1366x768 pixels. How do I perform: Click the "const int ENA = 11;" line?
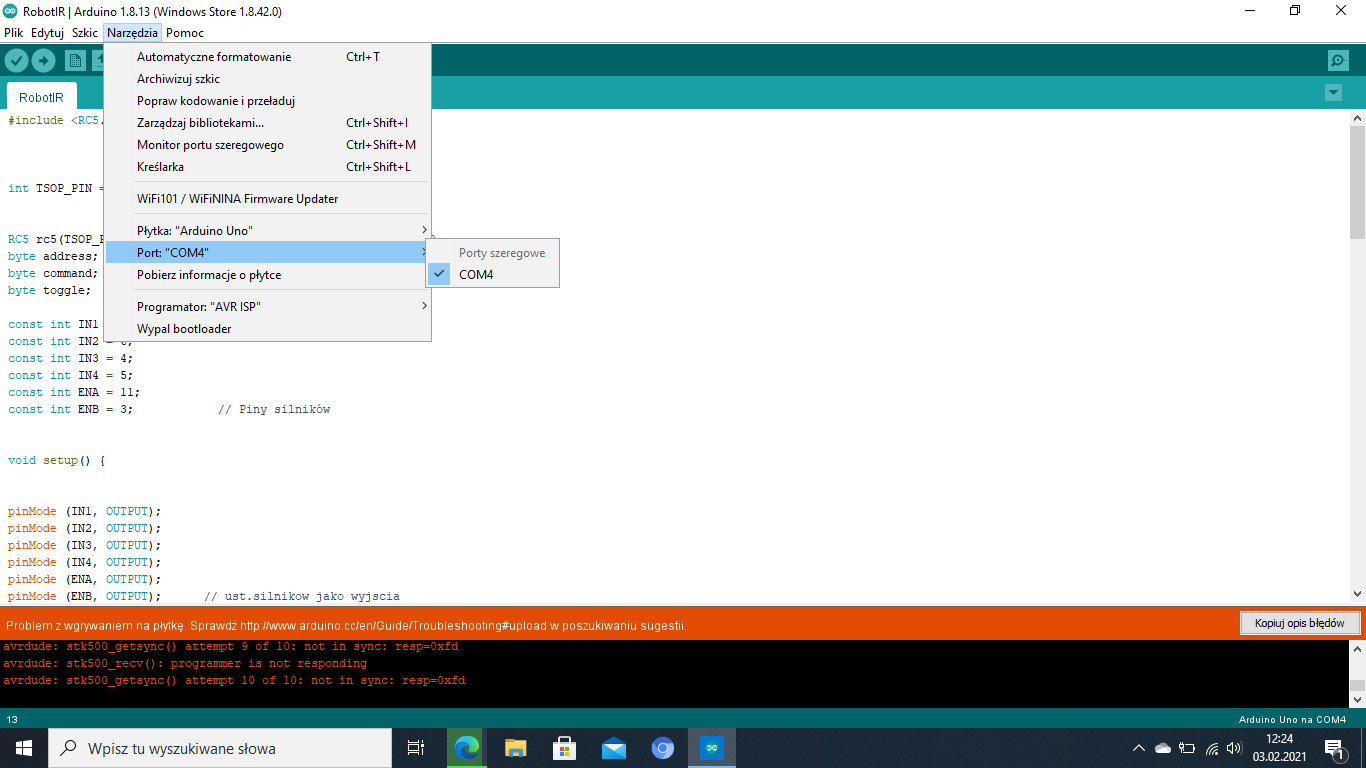(x=74, y=393)
